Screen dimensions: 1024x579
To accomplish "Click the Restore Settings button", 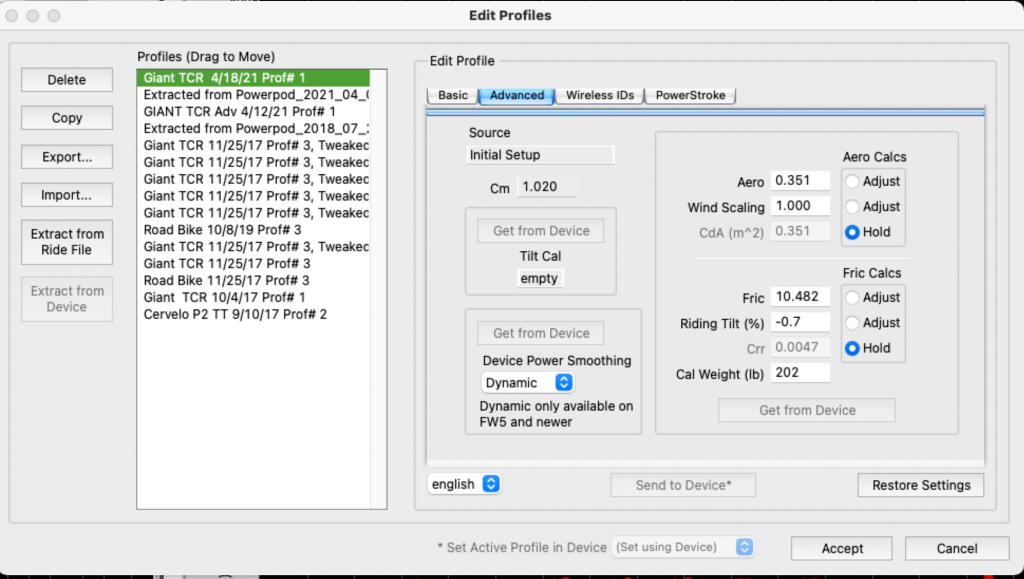I will [920, 485].
